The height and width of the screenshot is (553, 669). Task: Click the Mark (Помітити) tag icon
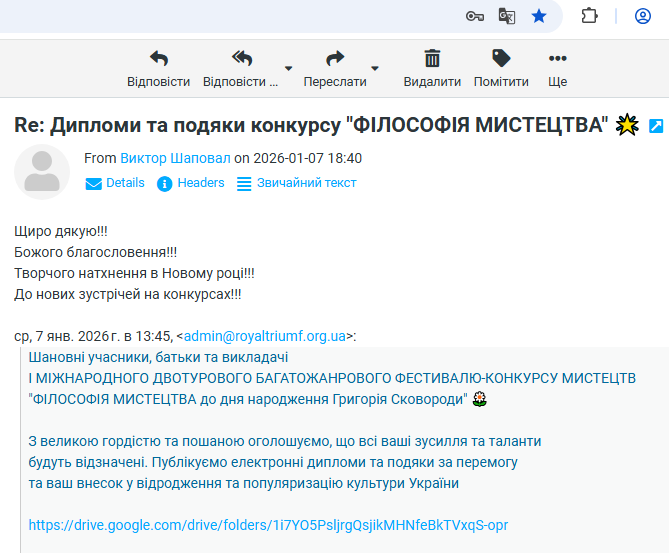501,59
